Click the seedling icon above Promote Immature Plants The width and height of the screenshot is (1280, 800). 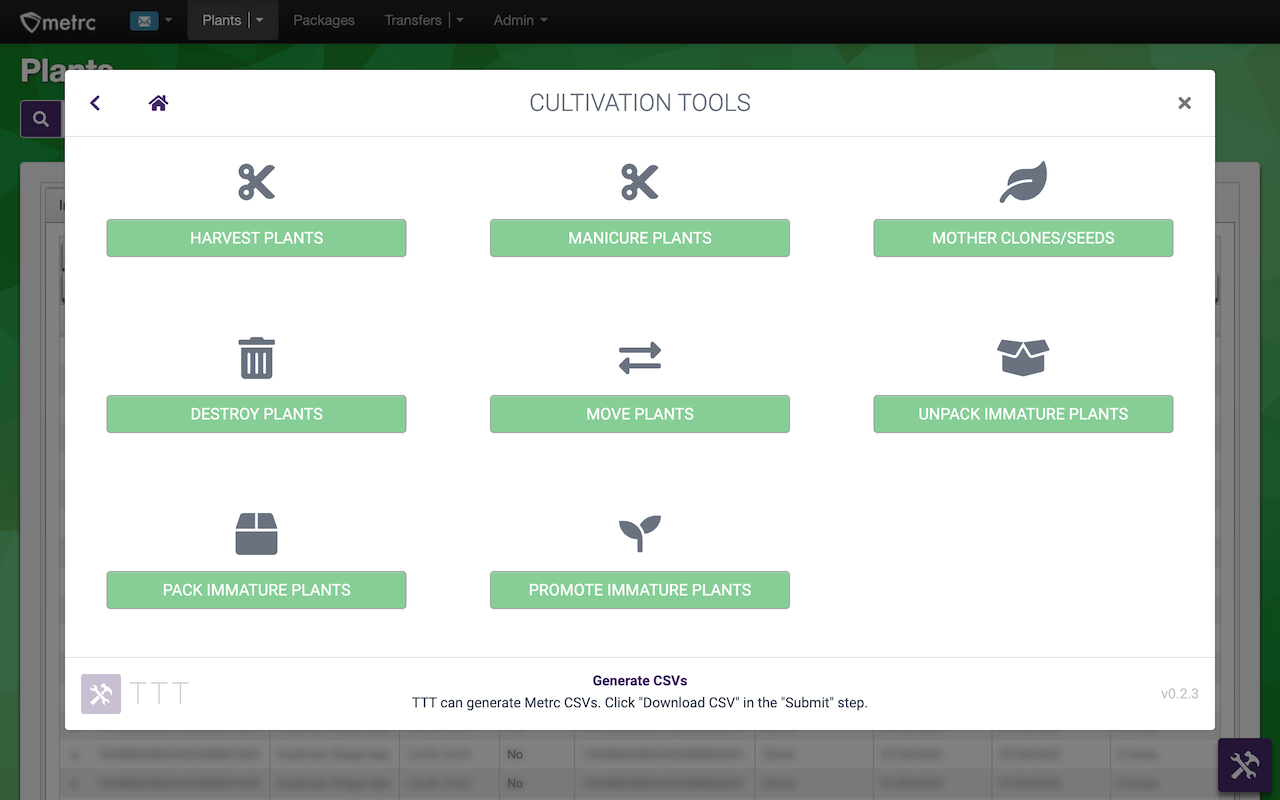pyautogui.click(x=640, y=534)
